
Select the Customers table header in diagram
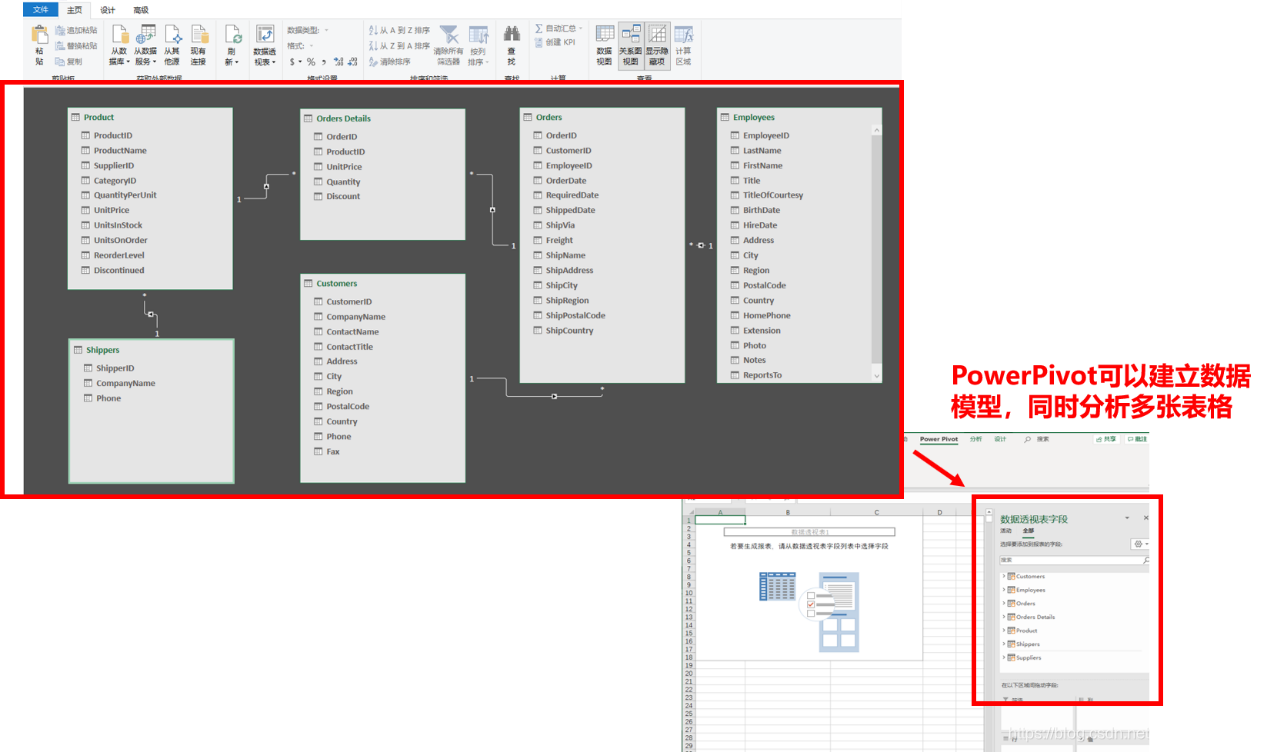pos(383,283)
